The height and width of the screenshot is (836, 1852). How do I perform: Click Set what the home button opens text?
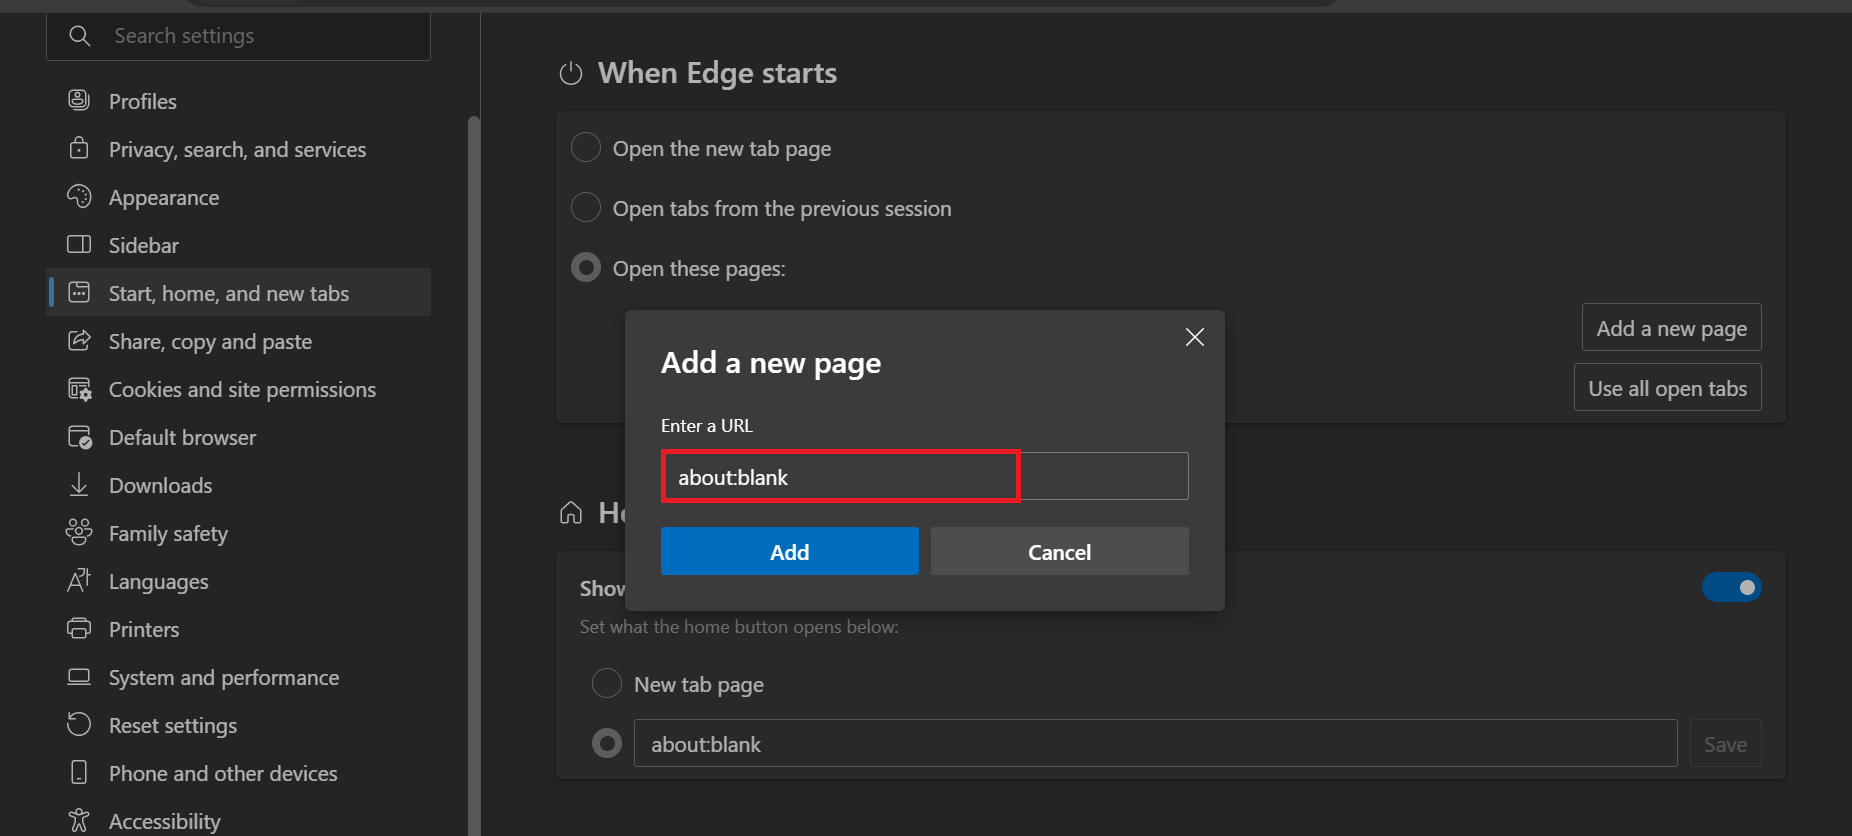[x=739, y=627]
